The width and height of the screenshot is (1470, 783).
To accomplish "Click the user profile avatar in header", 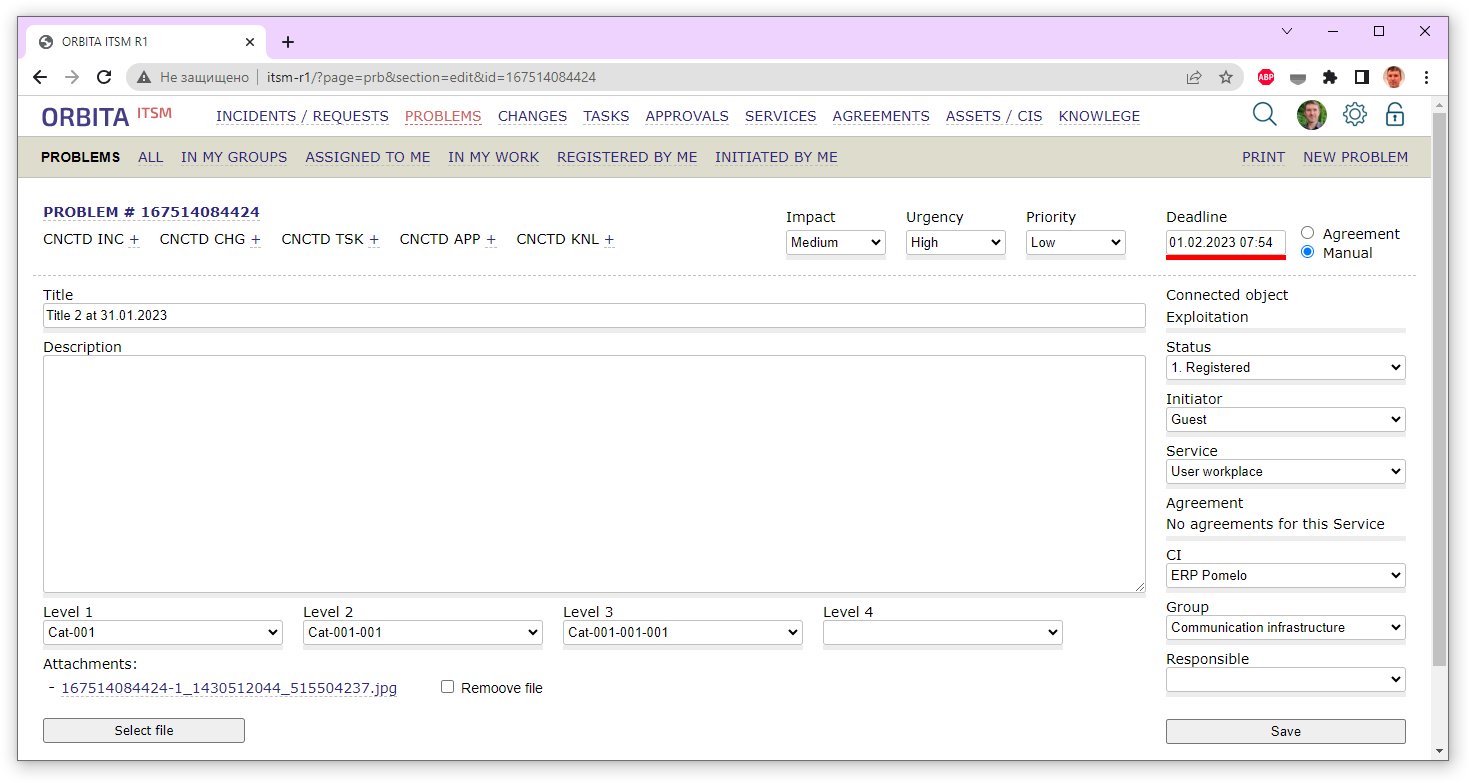I will pyautogui.click(x=1311, y=115).
